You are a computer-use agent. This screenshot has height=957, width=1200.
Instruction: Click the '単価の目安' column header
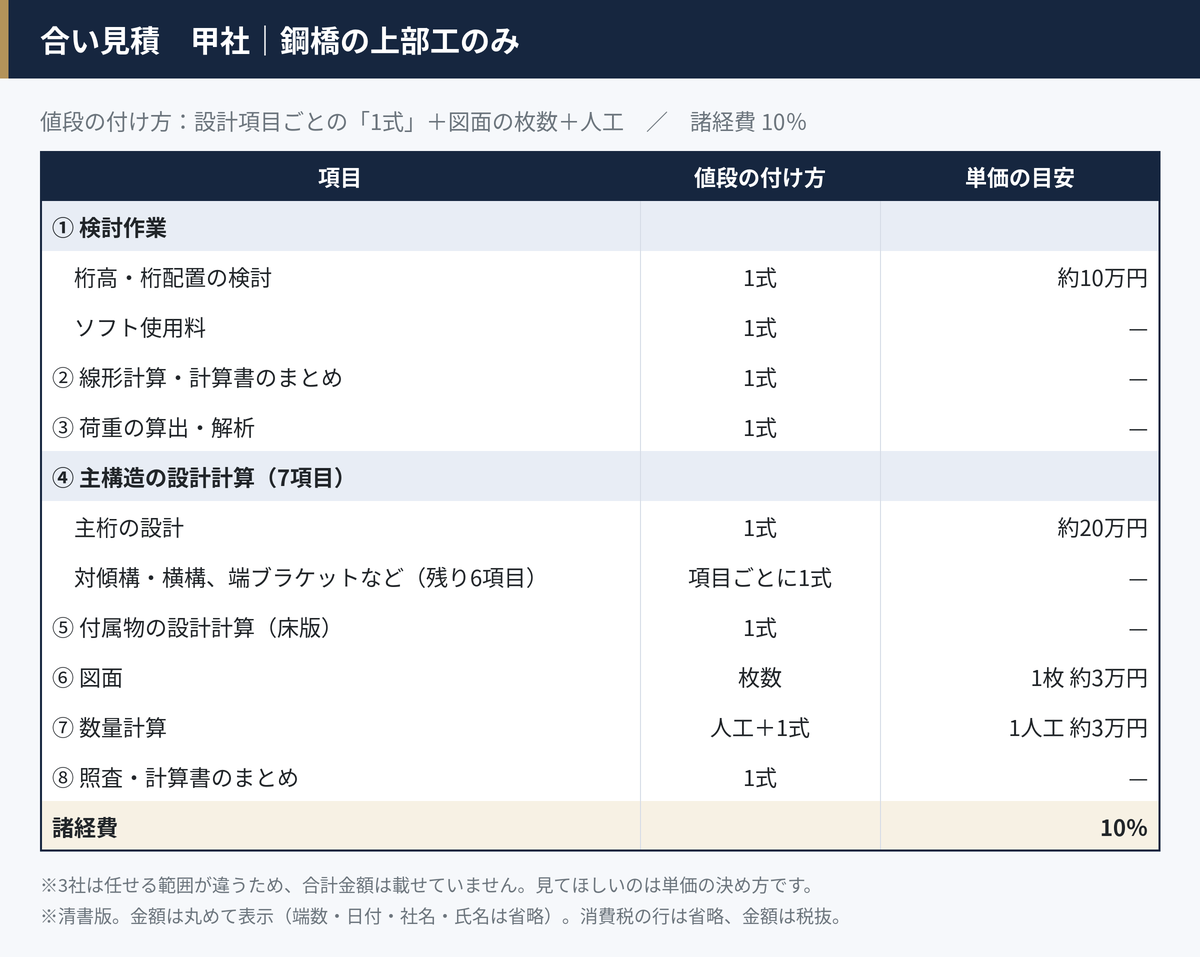[x=1020, y=177]
